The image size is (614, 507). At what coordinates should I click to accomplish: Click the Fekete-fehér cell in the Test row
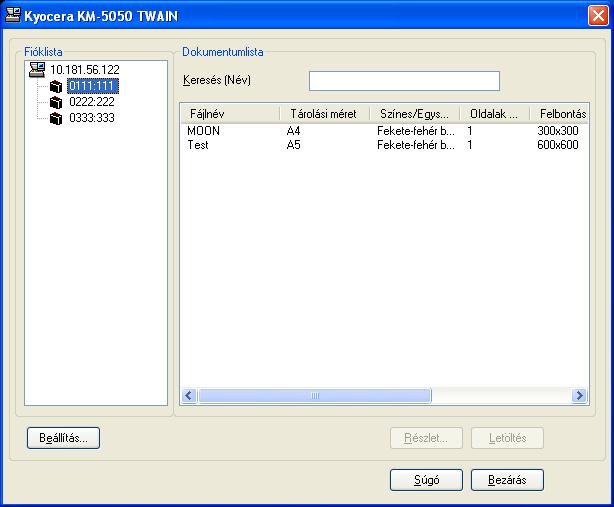click(416, 145)
